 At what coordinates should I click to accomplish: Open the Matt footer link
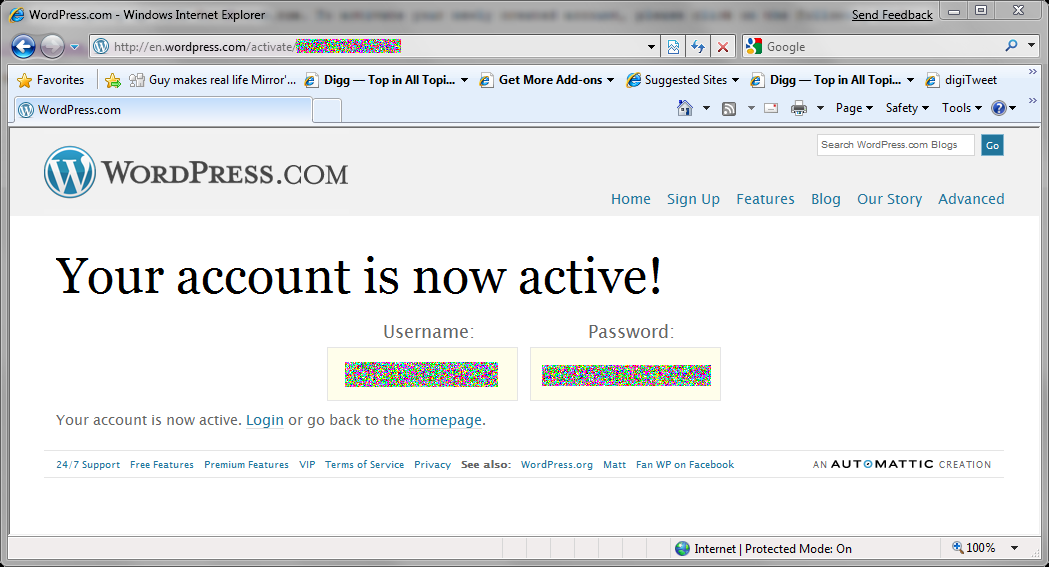pos(614,465)
